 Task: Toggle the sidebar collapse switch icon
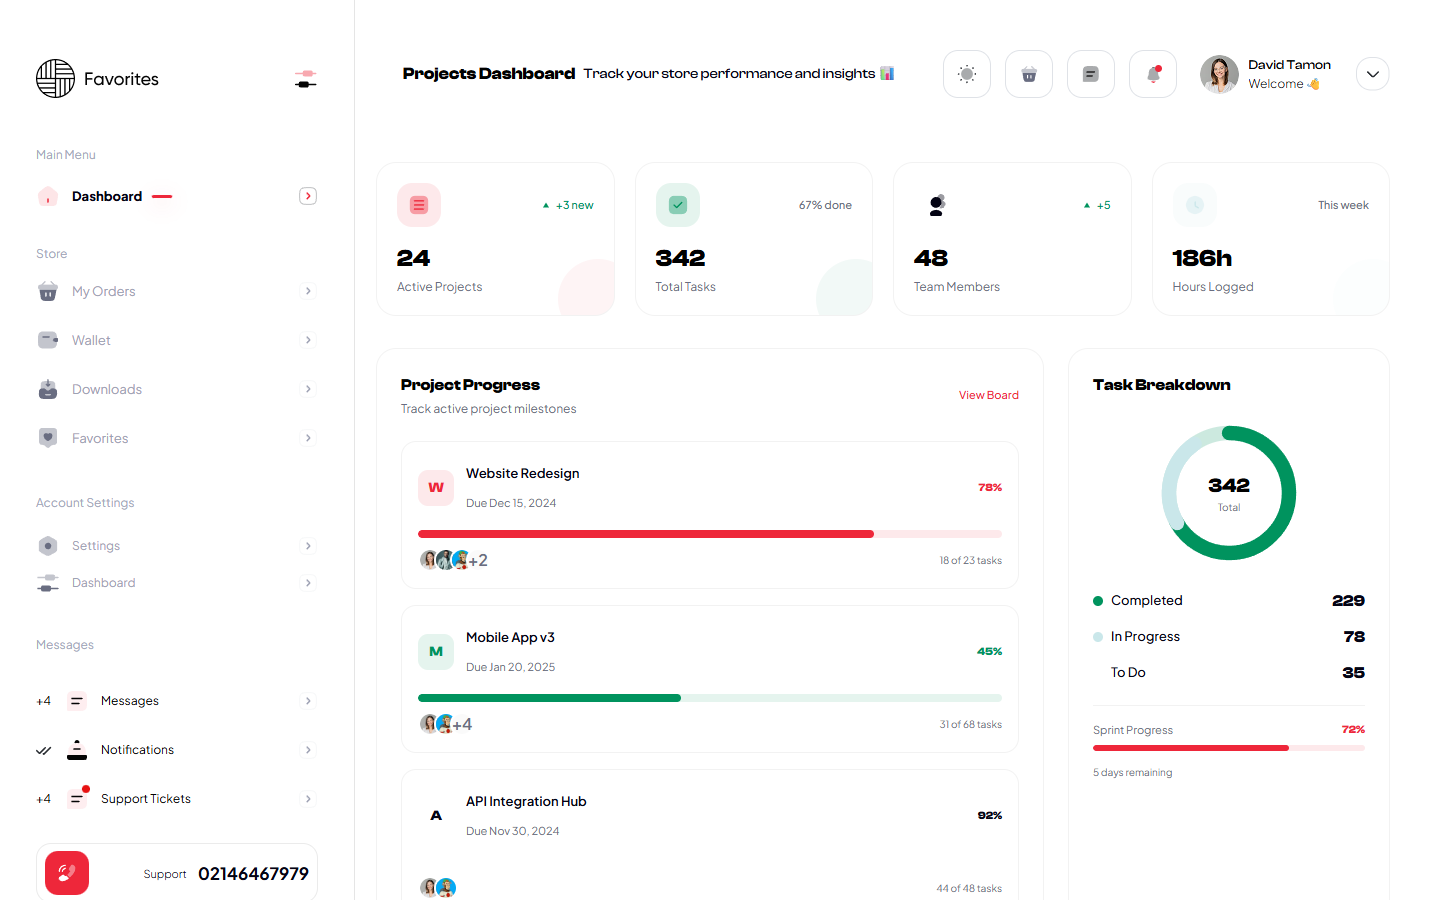click(306, 79)
